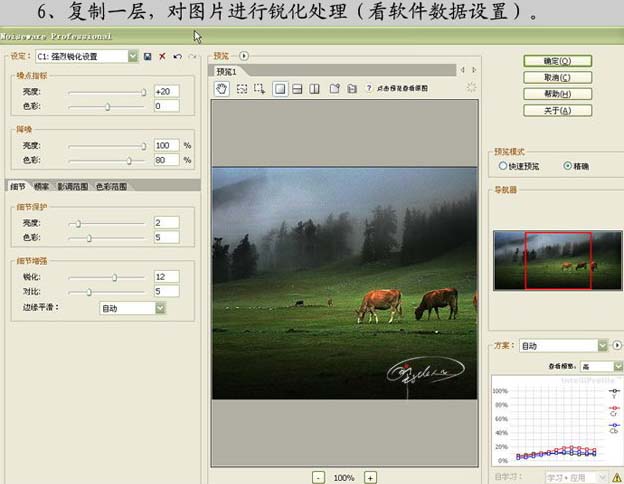Click the 取消(C) button
This screenshot has height=484, width=624.
tap(557, 77)
